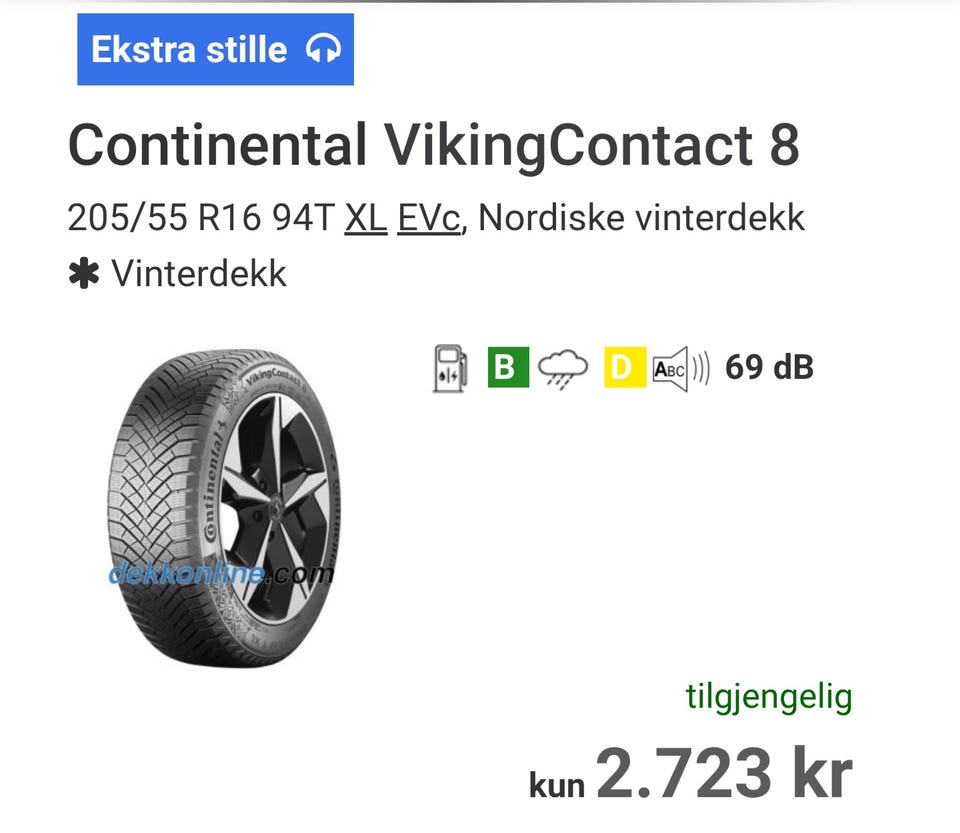The width and height of the screenshot is (960, 833).
Task: Click the headphones icon in Ekstra stille badge
Action: tap(323, 49)
